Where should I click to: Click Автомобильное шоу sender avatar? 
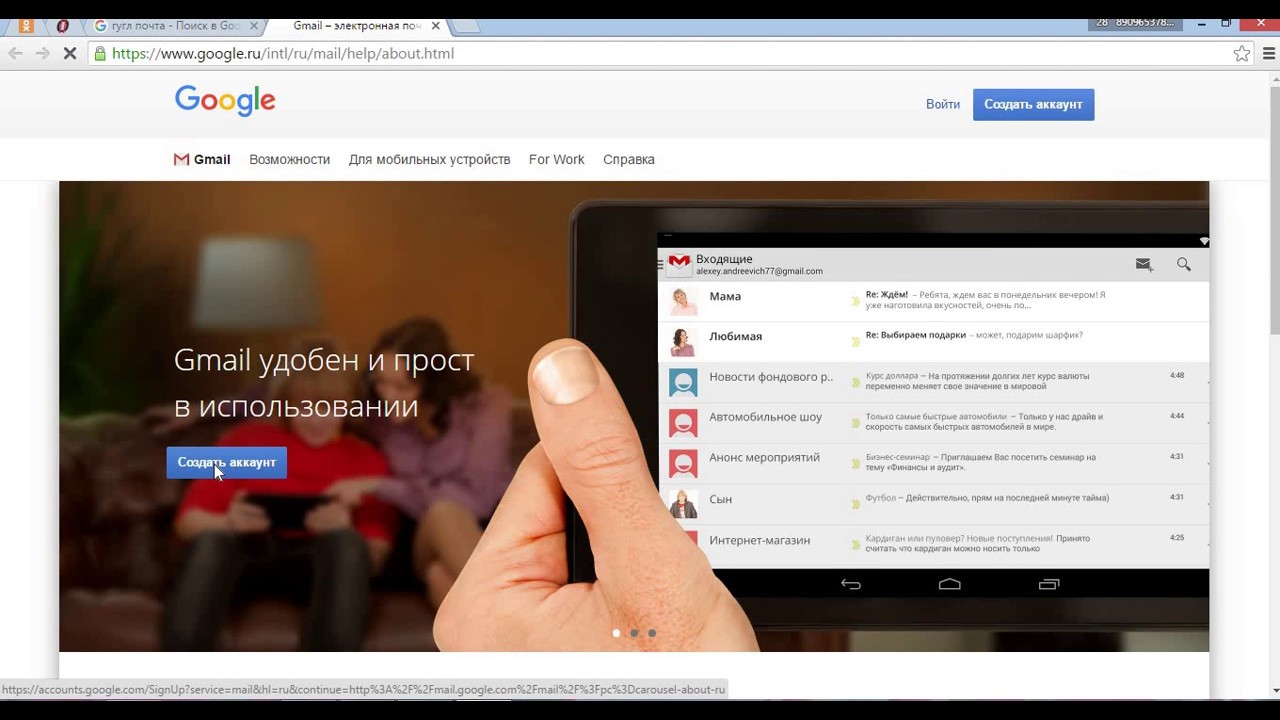[683, 423]
